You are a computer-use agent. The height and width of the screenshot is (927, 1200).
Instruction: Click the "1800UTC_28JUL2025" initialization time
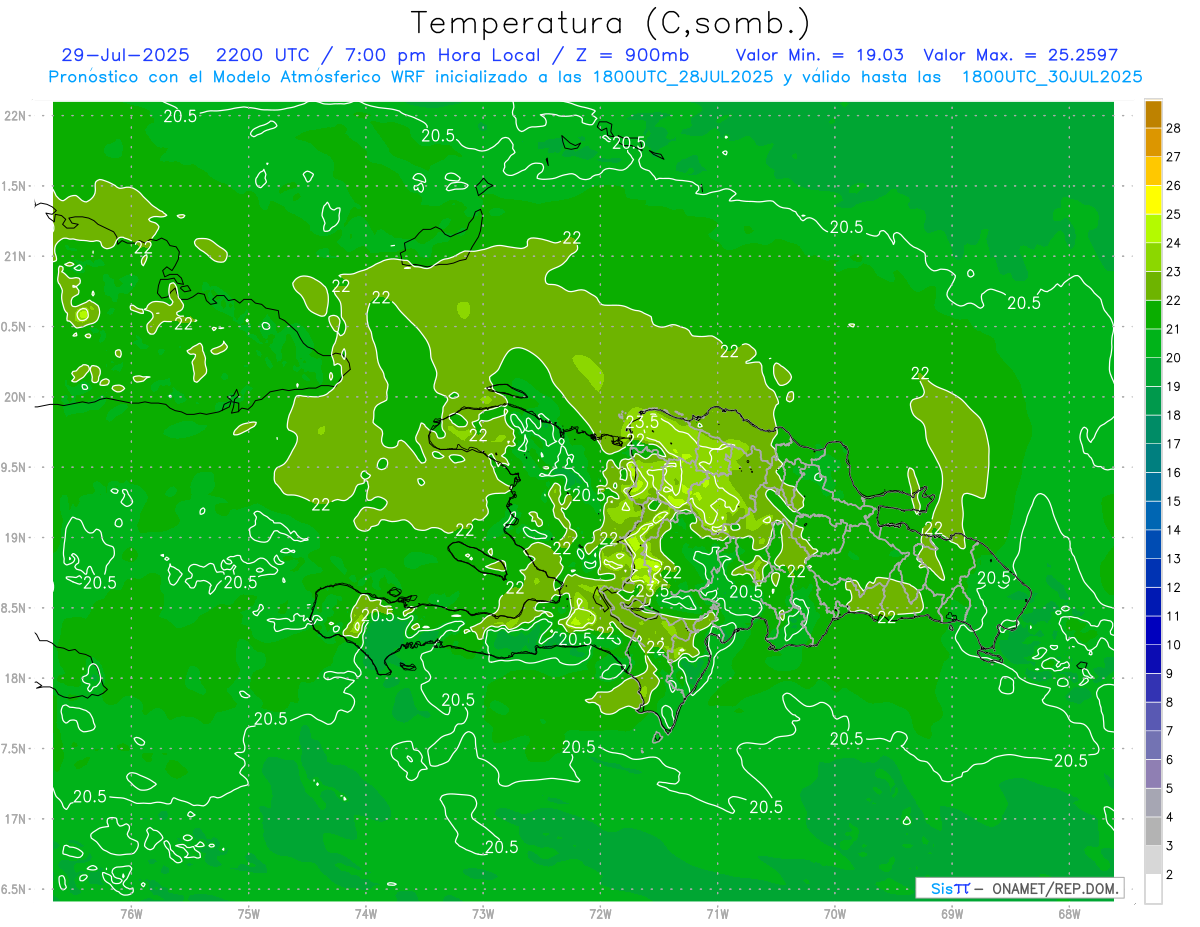683,77
